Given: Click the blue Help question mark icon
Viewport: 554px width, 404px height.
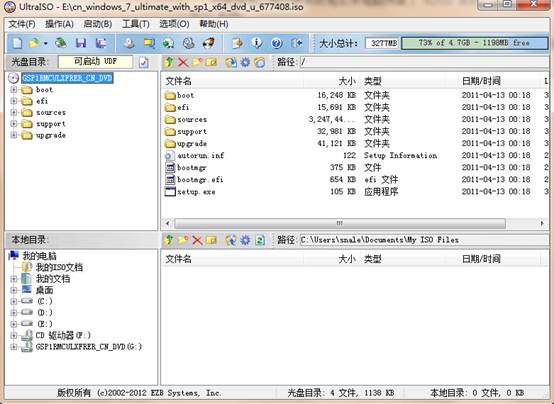Looking at the screenshot, I should (x=277, y=43).
